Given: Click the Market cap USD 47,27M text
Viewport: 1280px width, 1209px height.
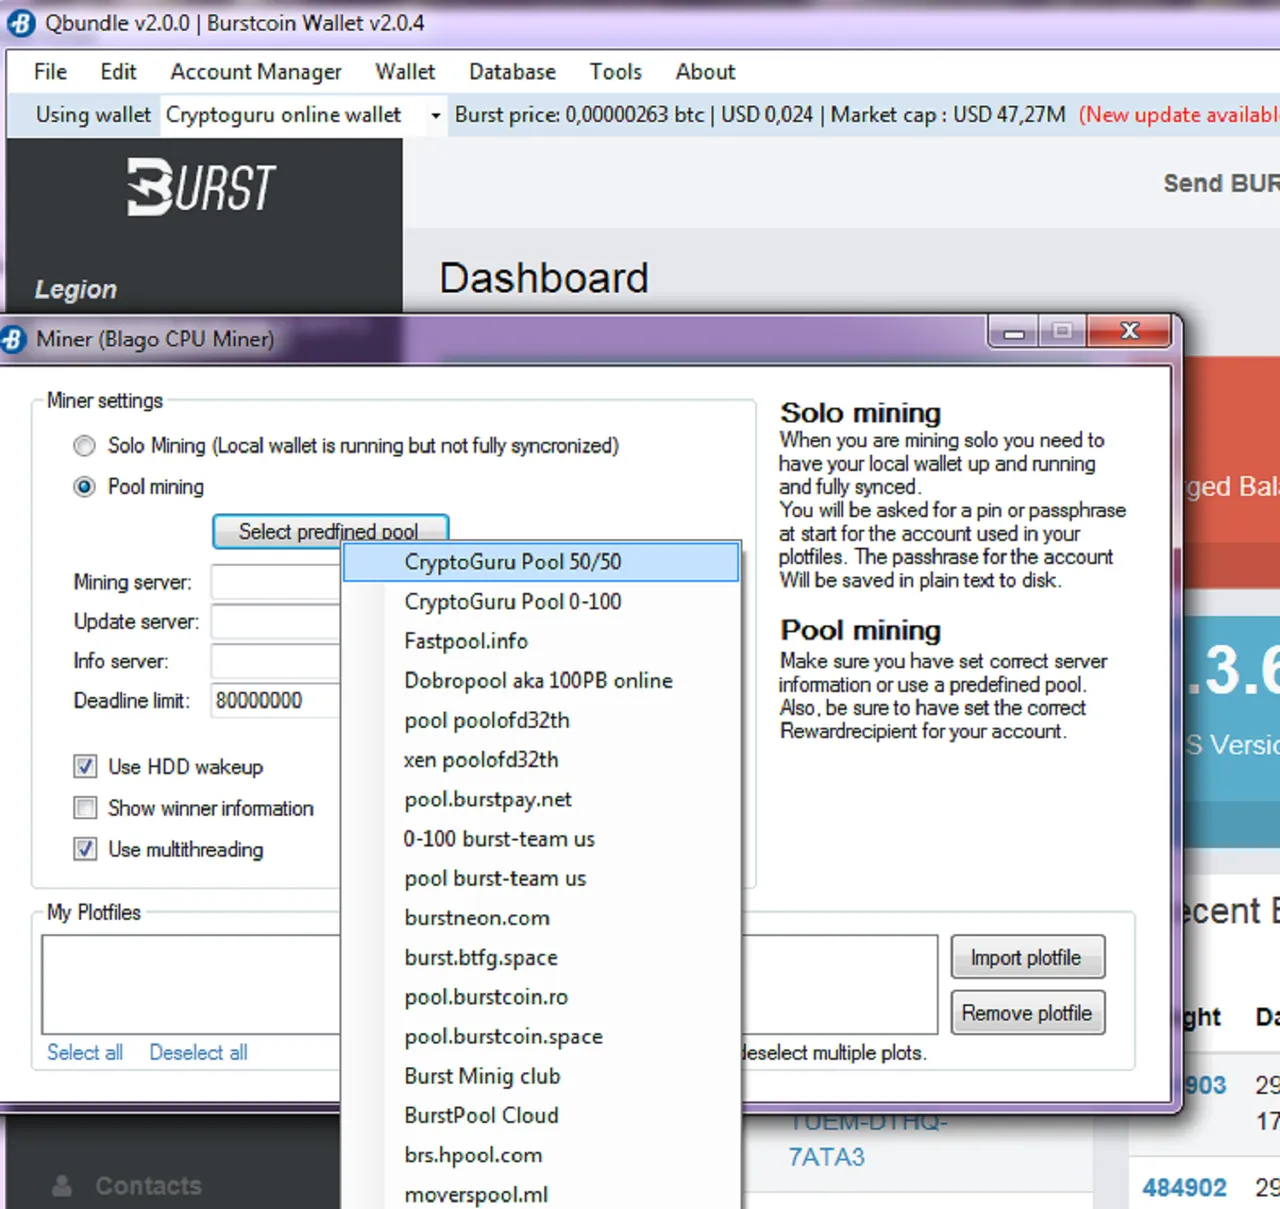Looking at the screenshot, I should pyautogui.click(x=948, y=115).
